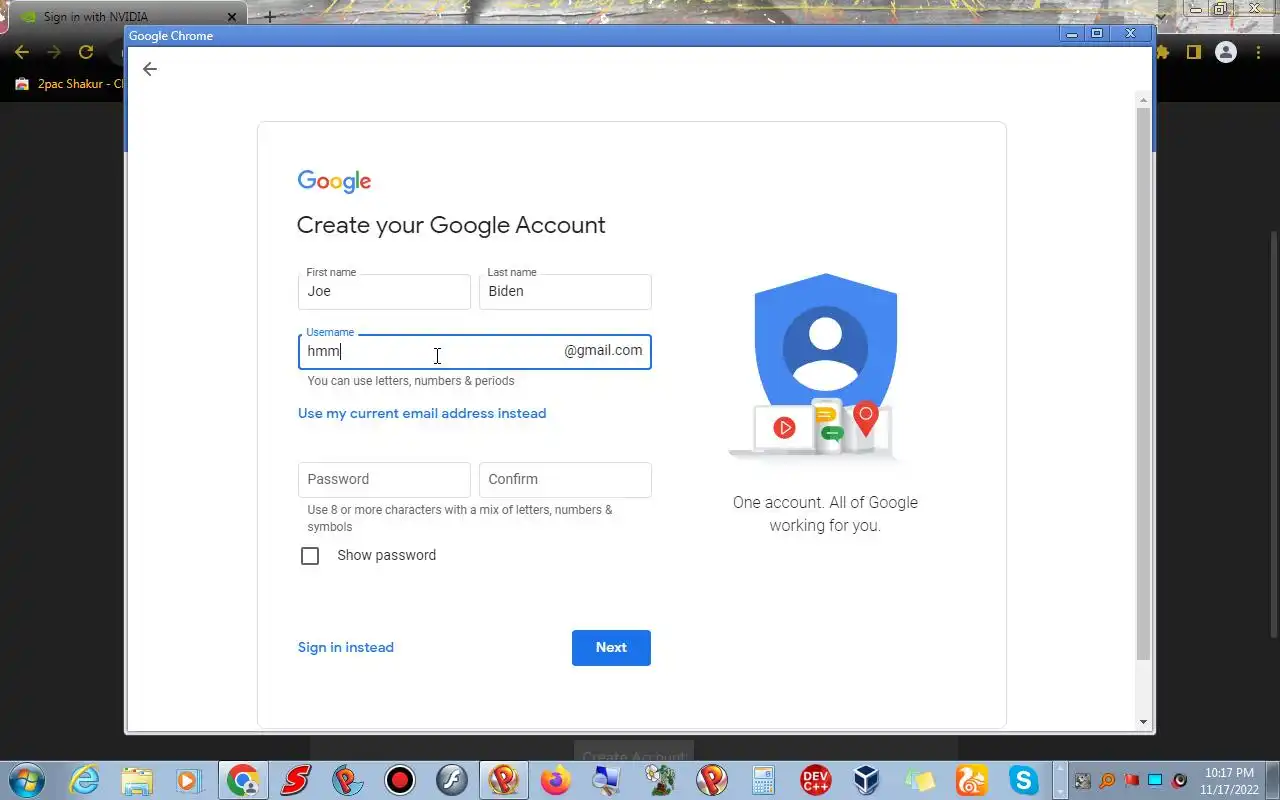Open Skype from the taskbar
This screenshot has height=800, width=1280.
[1023, 780]
